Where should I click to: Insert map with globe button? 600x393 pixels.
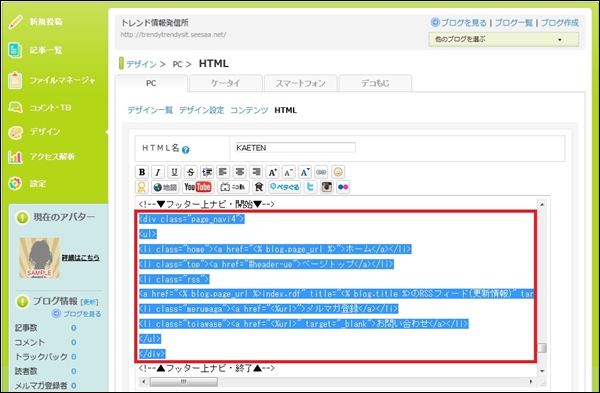point(165,187)
